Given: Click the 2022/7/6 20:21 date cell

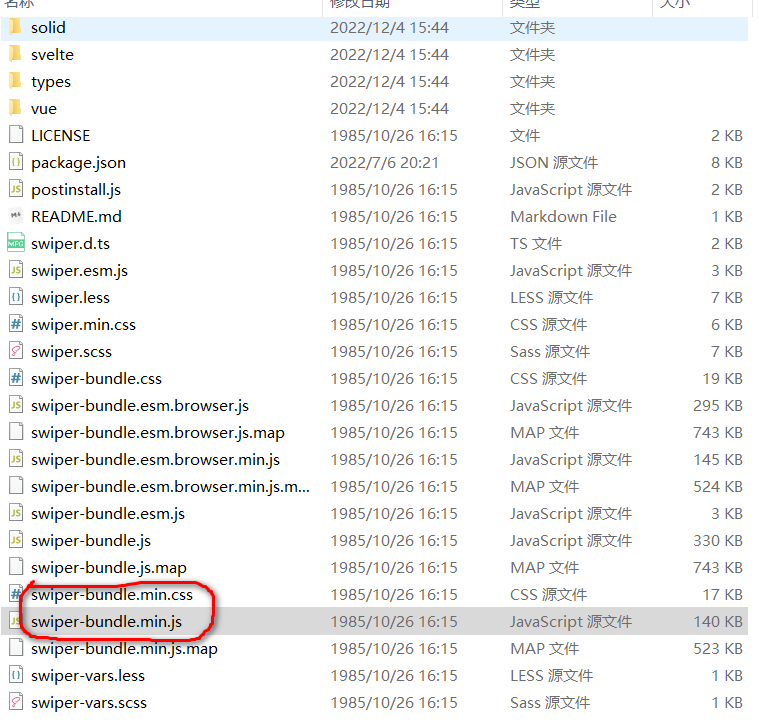Looking at the screenshot, I should (384, 163).
